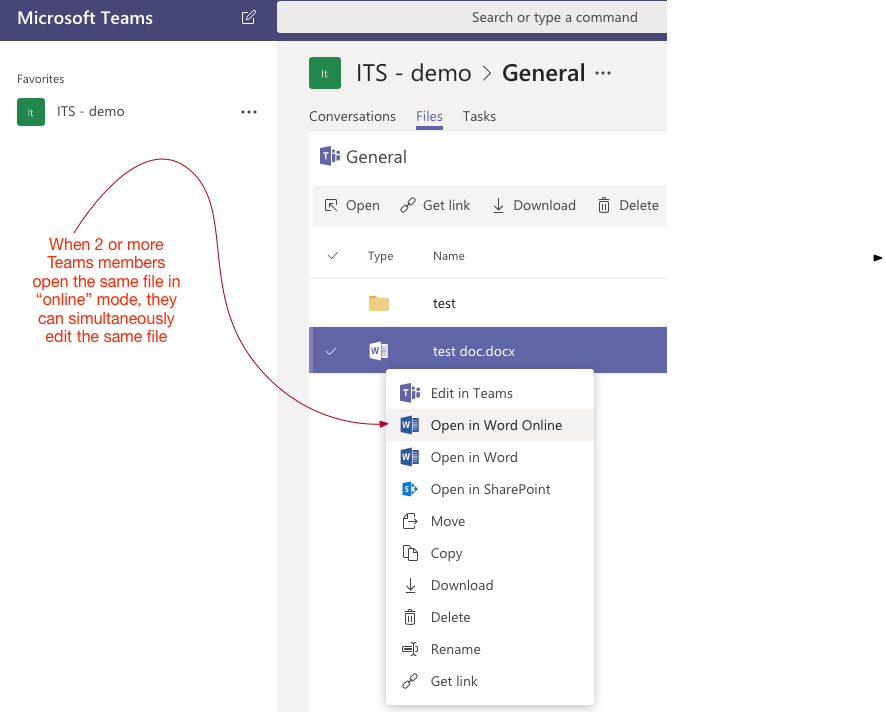This screenshot has height=712, width=886.
Task: Click Delete in the files toolbar
Action: coord(628,205)
